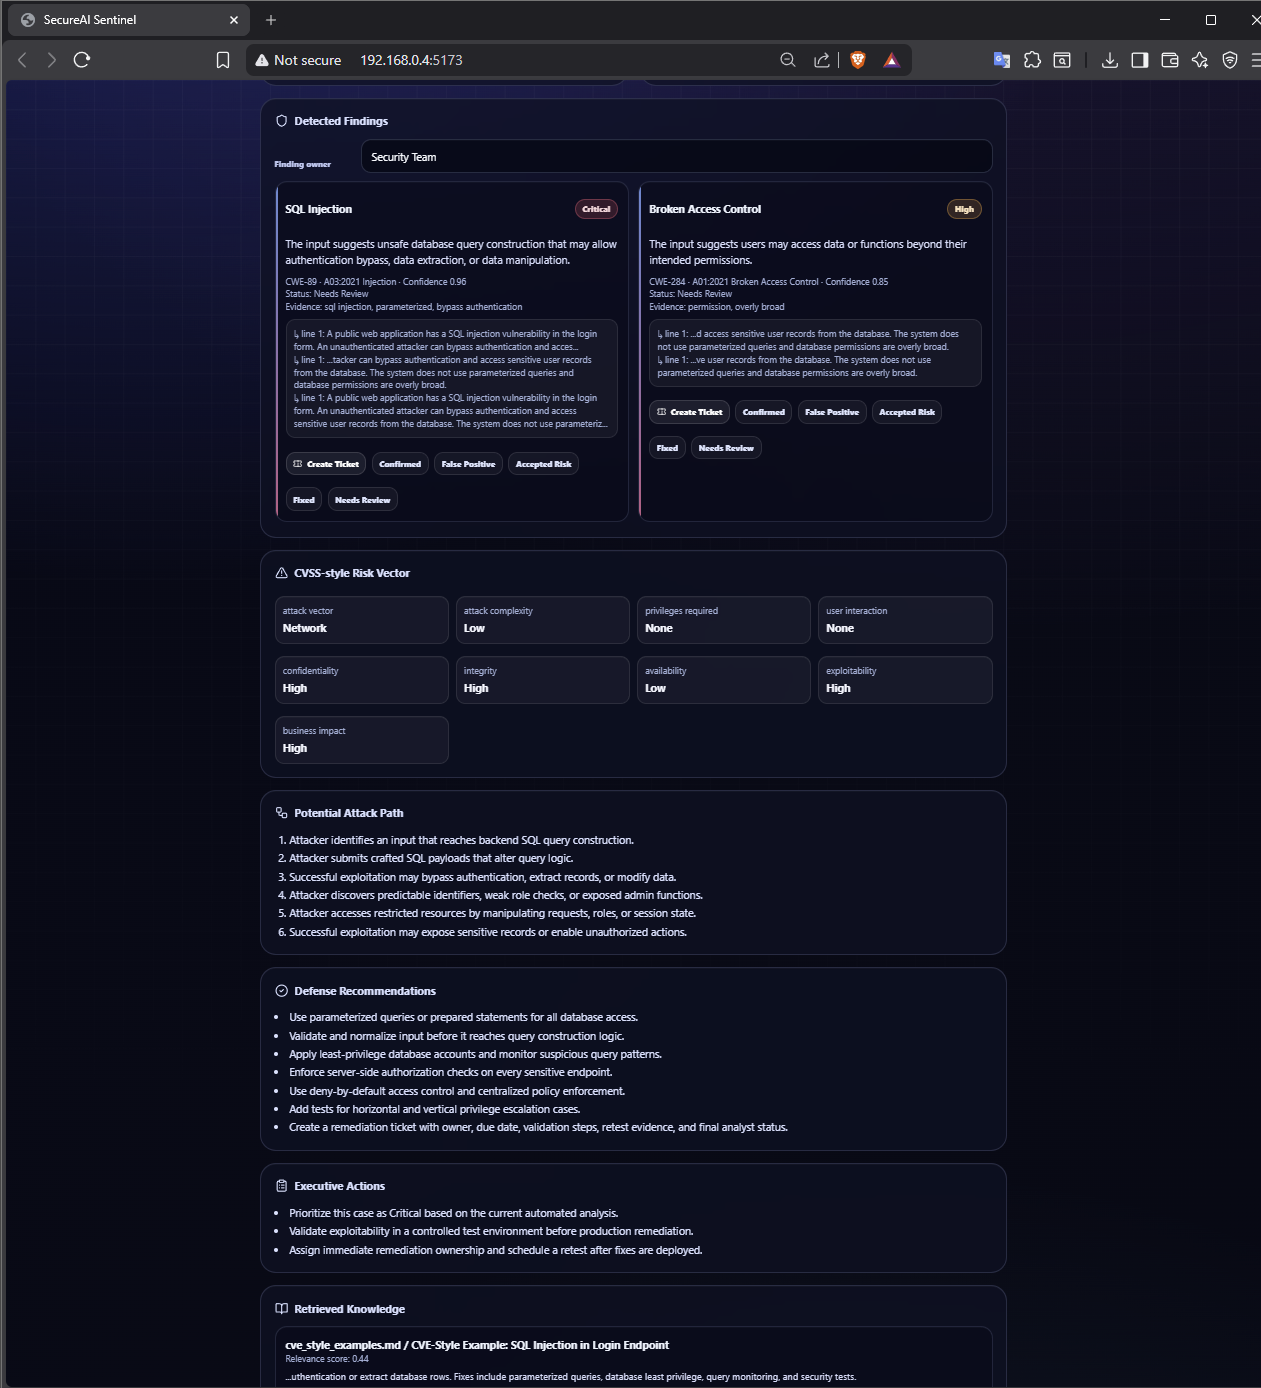Mark SQL Injection as Accepted Risk

click(543, 464)
